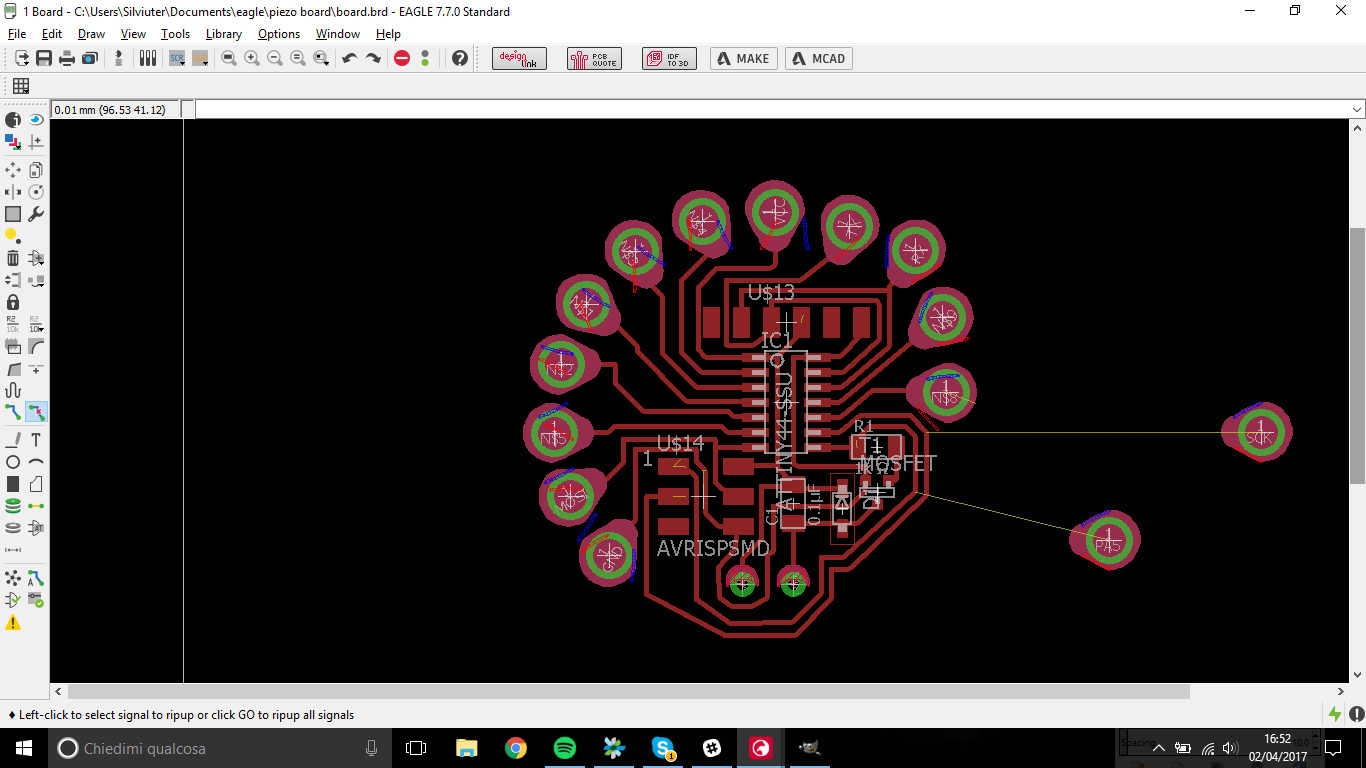Select the Route tool
The width and height of the screenshot is (1366, 768).
pyautogui.click(x=13, y=412)
